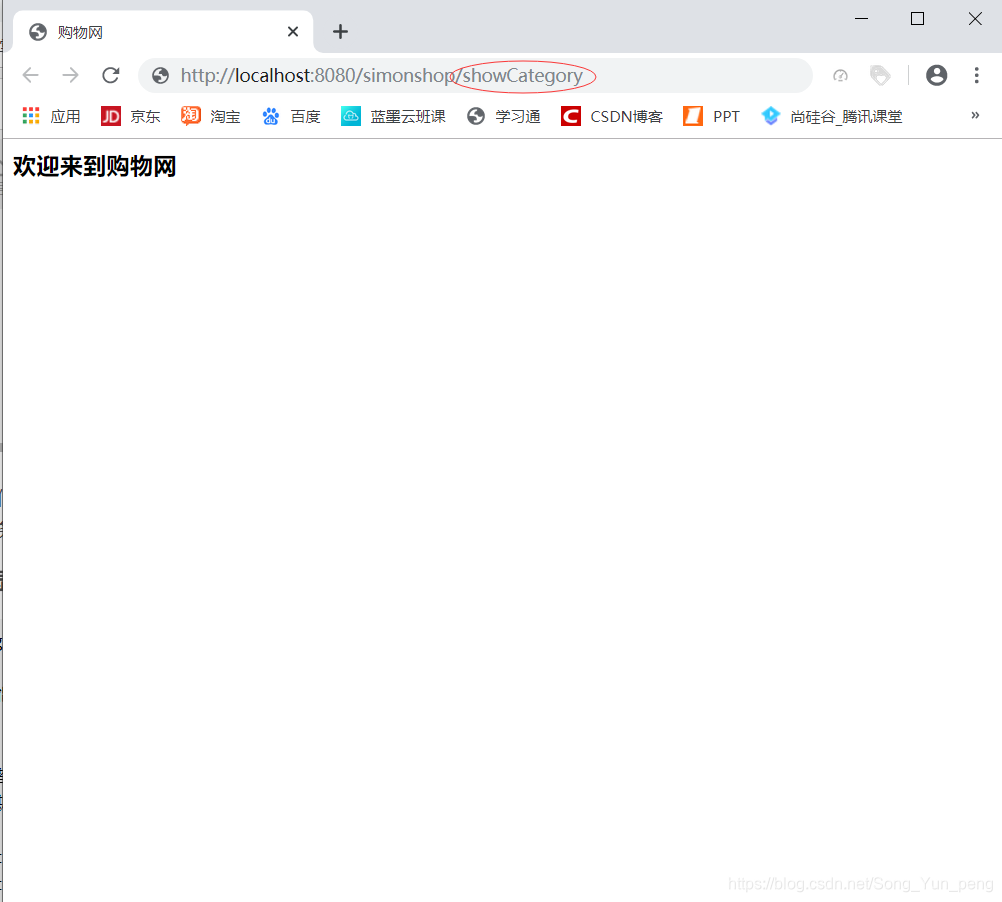Open the site information globe icon
1002x902 pixels.
tap(160, 75)
